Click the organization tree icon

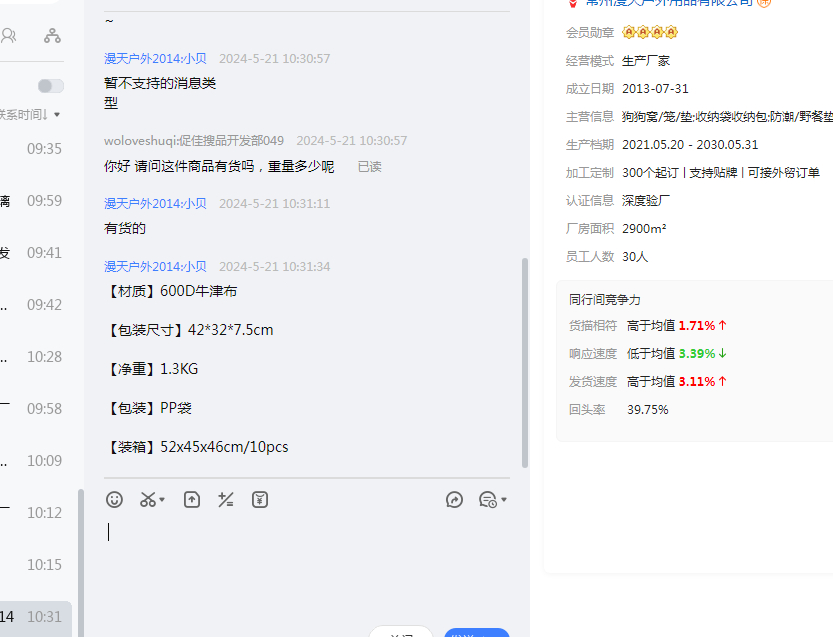tap(52, 36)
